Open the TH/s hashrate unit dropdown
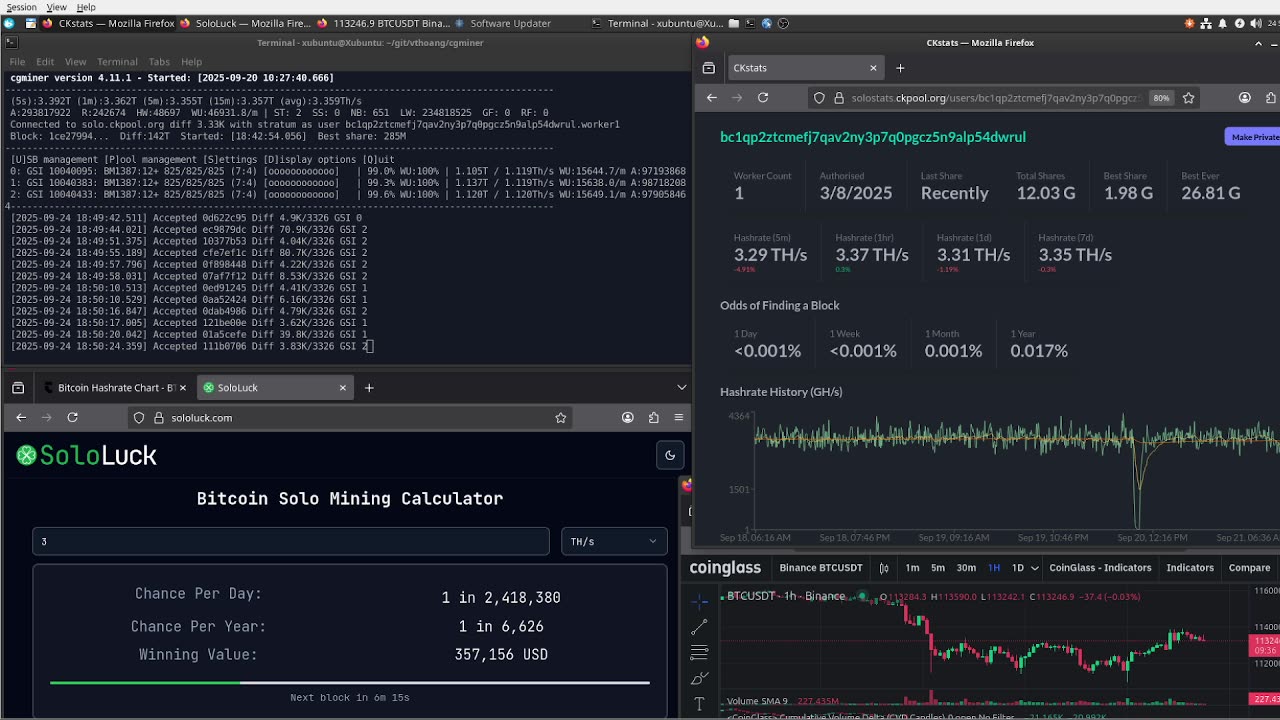1280x720 pixels. (614, 541)
